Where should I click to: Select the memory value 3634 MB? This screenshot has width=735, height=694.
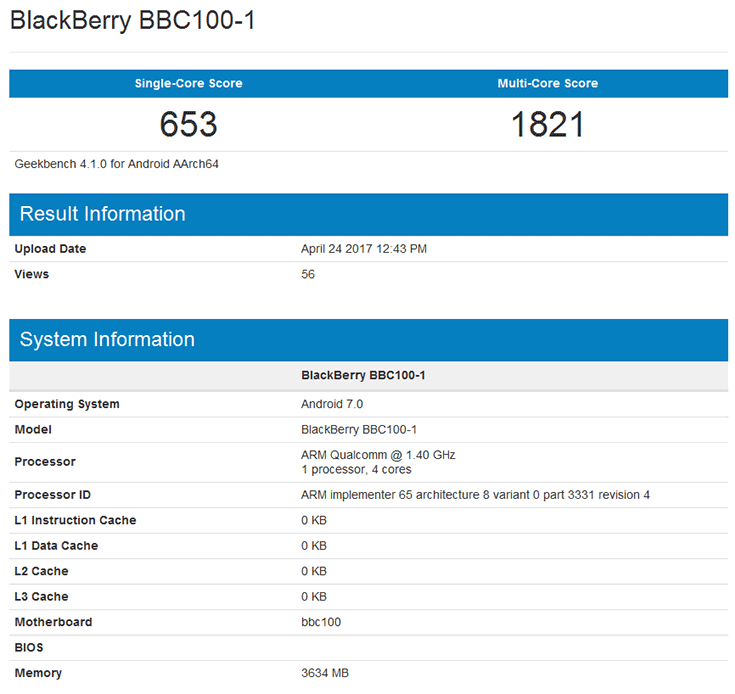(325, 673)
